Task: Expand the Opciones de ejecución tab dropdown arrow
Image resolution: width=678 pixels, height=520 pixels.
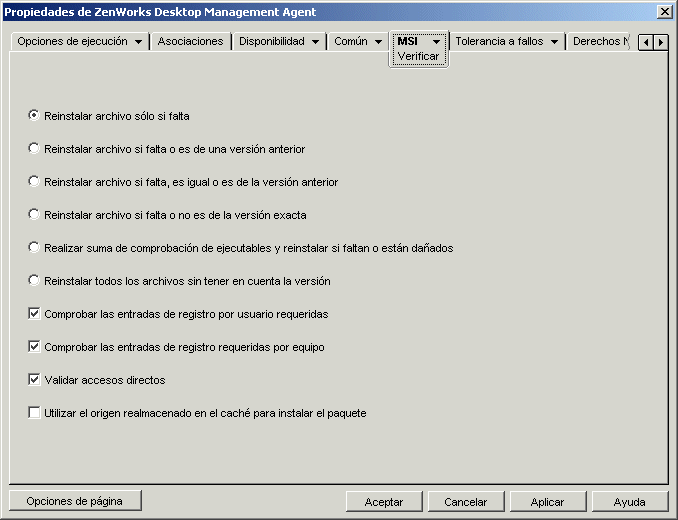Action: click(138, 42)
